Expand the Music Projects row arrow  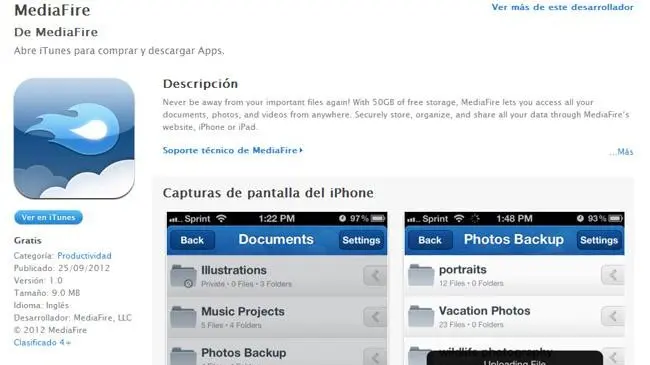(375, 317)
